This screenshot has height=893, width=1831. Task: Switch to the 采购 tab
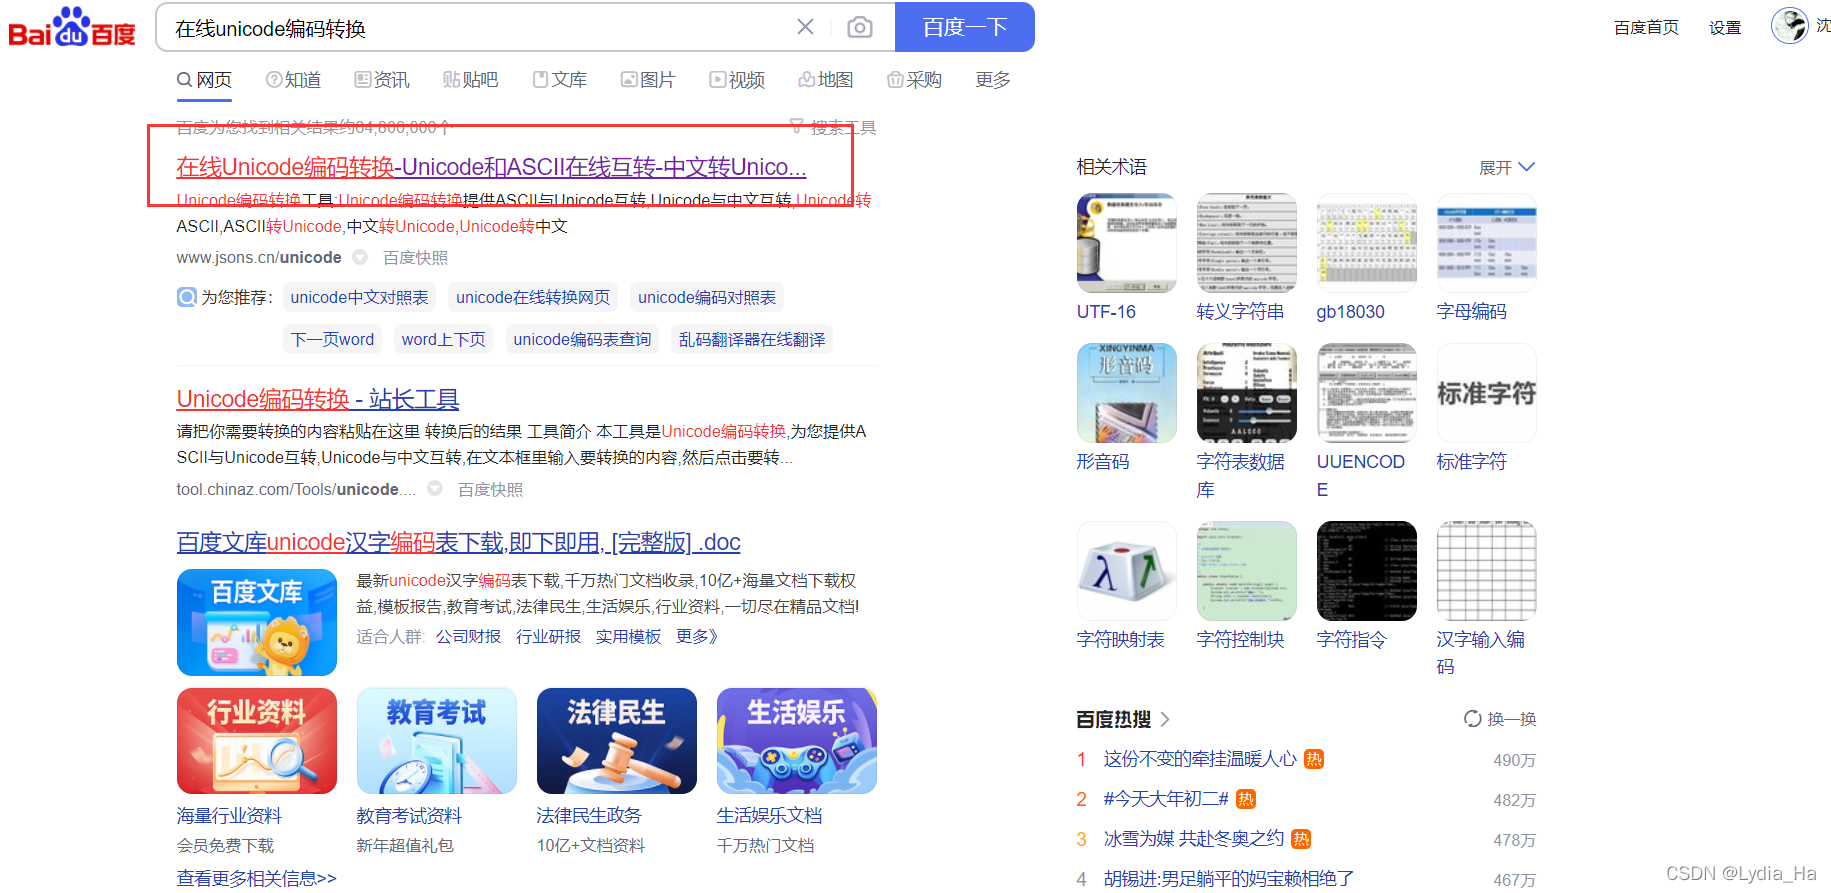pyautogui.click(x=915, y=80)
